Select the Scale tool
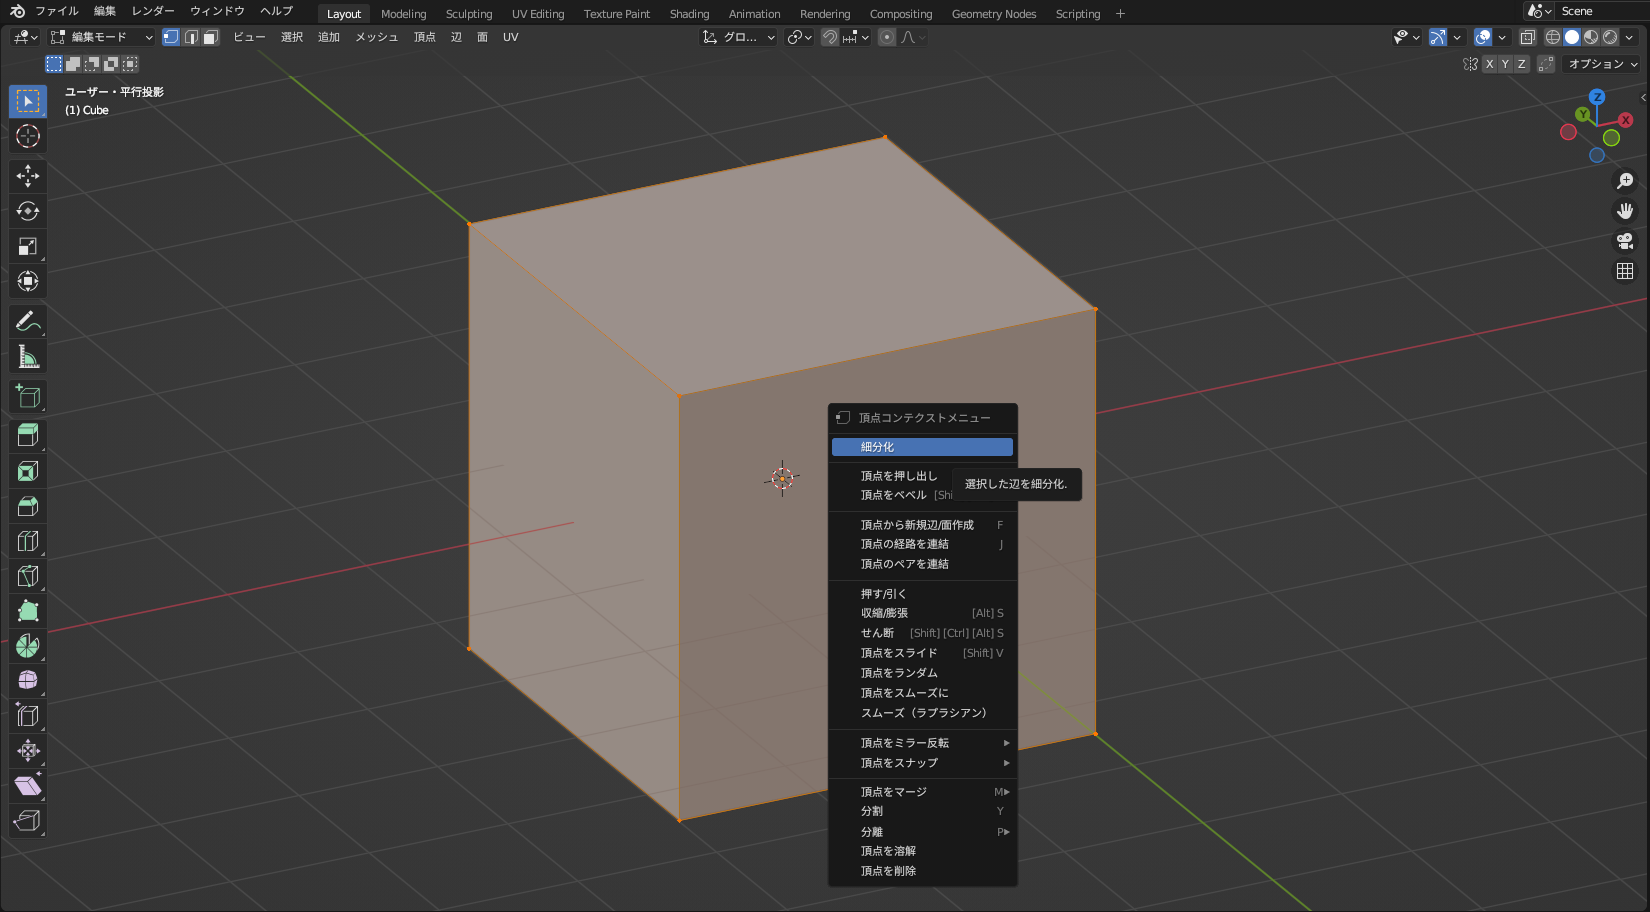Screen dimensions: 1650x912 coord(27,246)
